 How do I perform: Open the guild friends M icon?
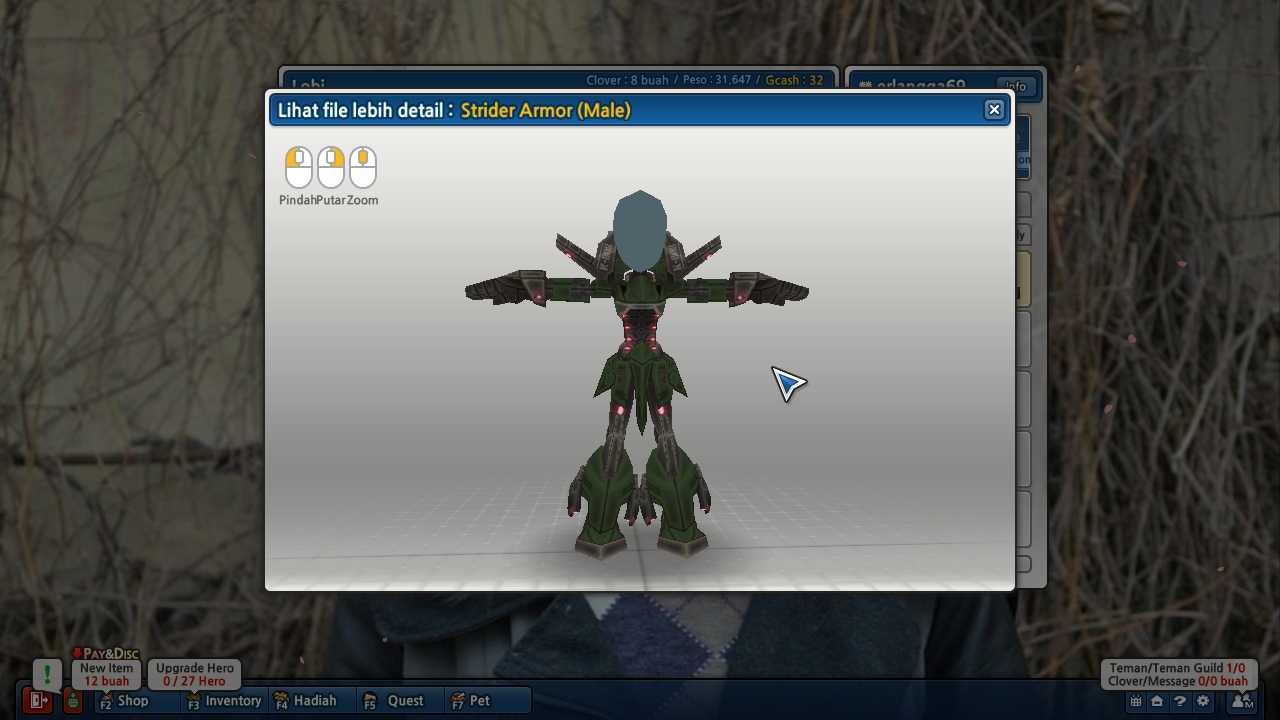(1240, 701)
